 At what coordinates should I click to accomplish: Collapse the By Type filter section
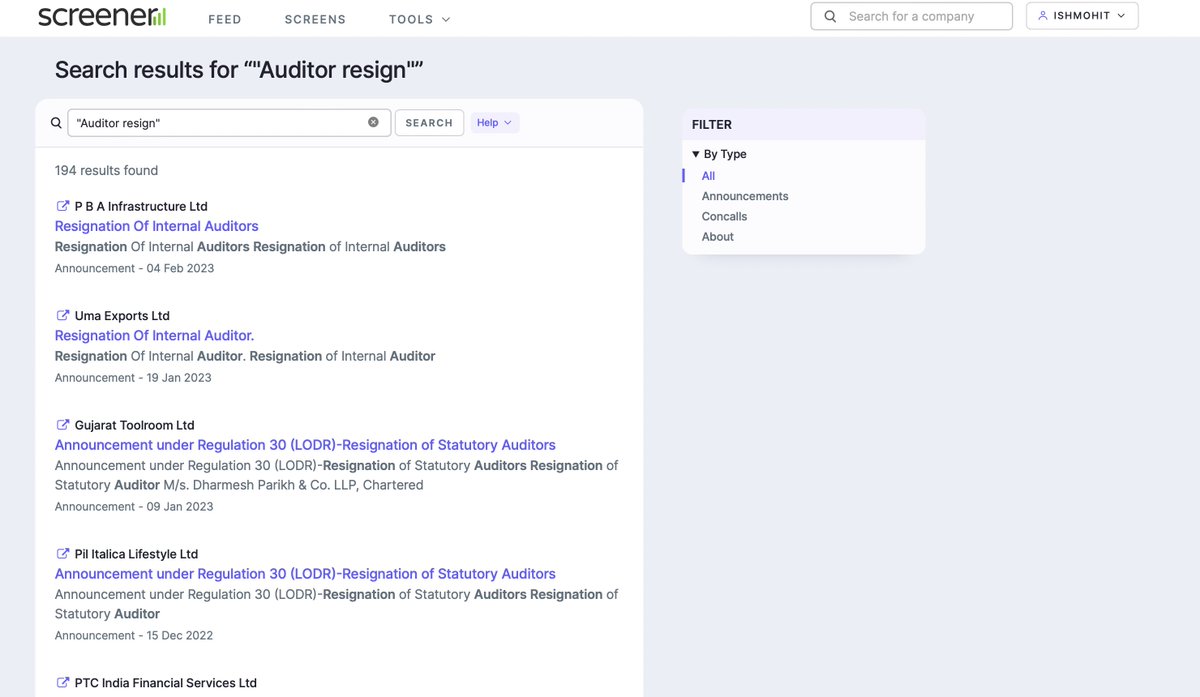(719, 154)
